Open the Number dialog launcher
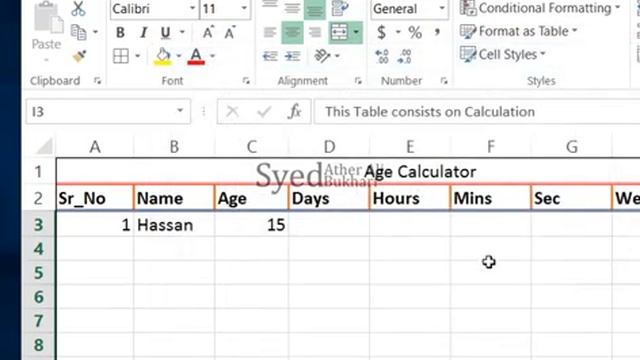The width and height of the screenshot is (640, 360). click(444, 81)
